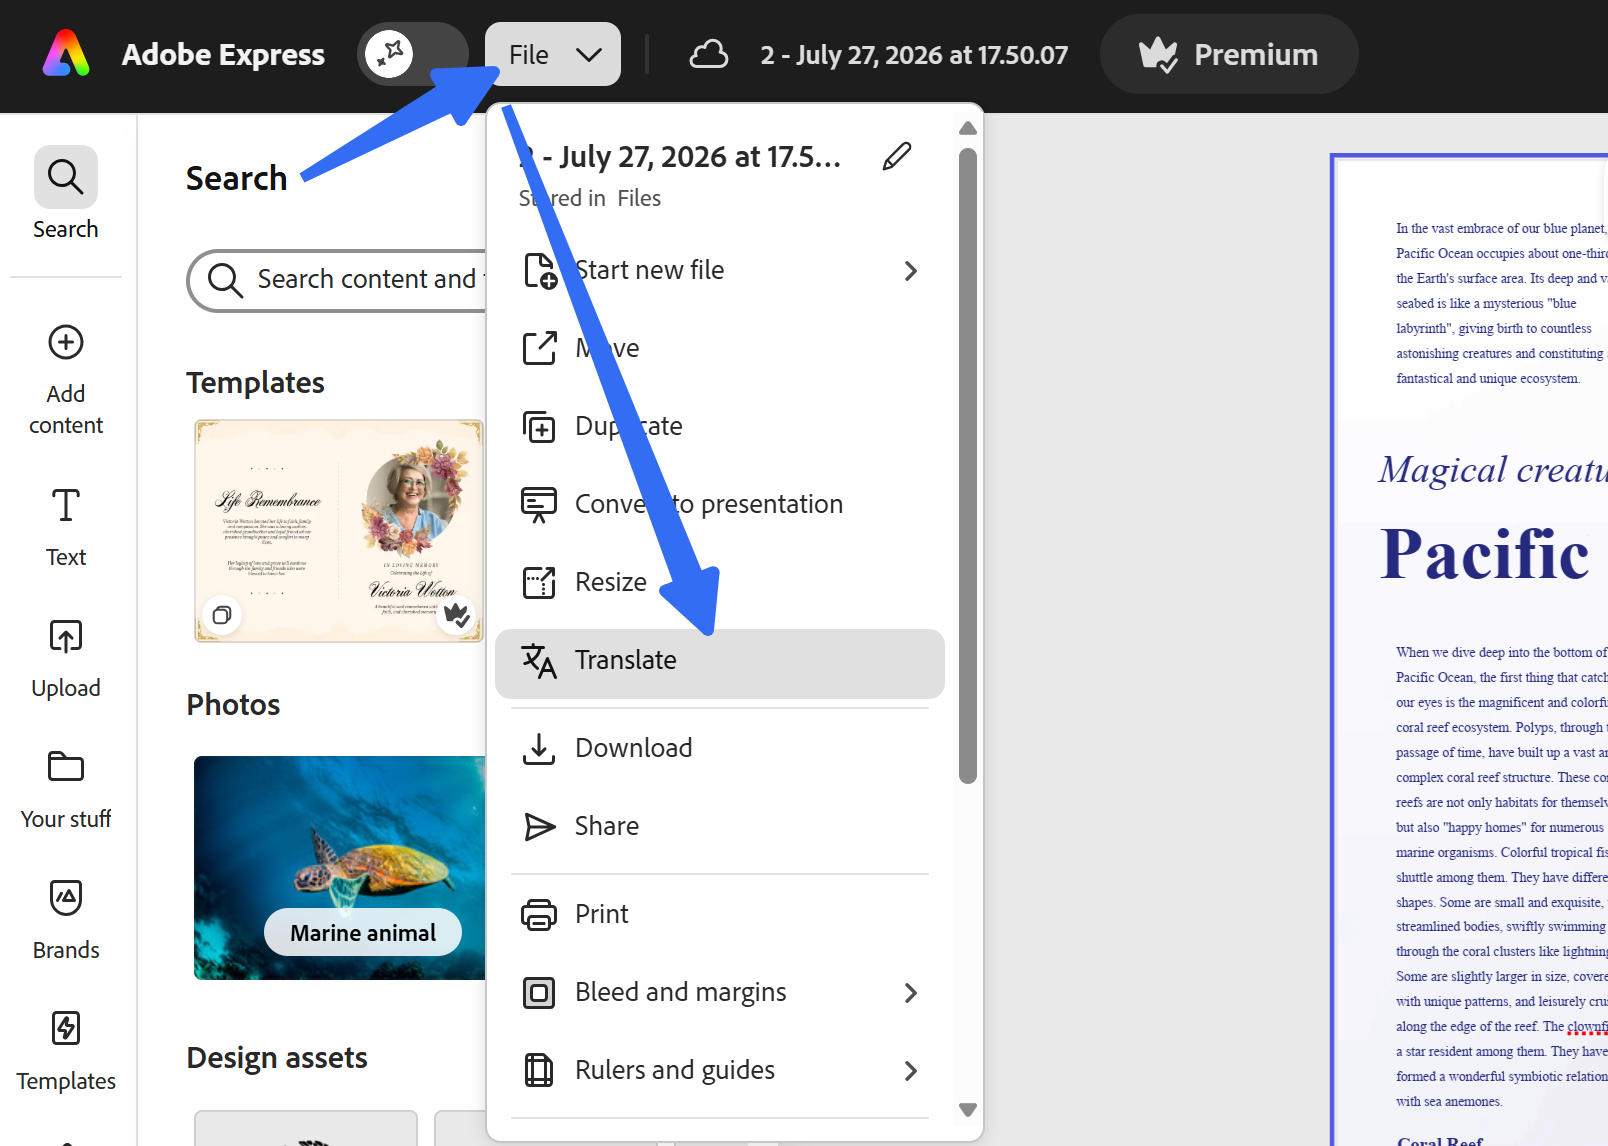Select the Text tool in sidebar
1608x1146 pixels.
coord(66,528)
